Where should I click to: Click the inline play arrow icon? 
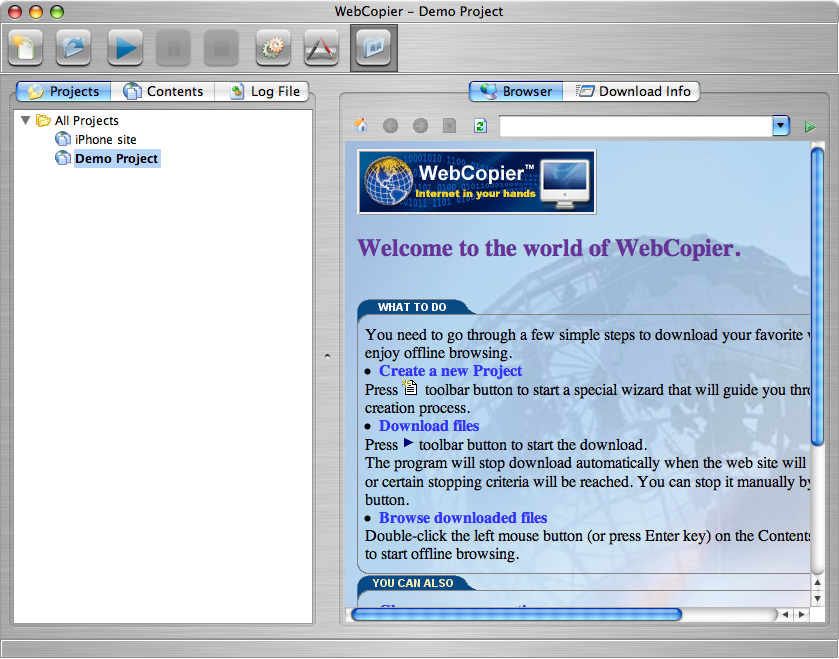tap(408, 443)
